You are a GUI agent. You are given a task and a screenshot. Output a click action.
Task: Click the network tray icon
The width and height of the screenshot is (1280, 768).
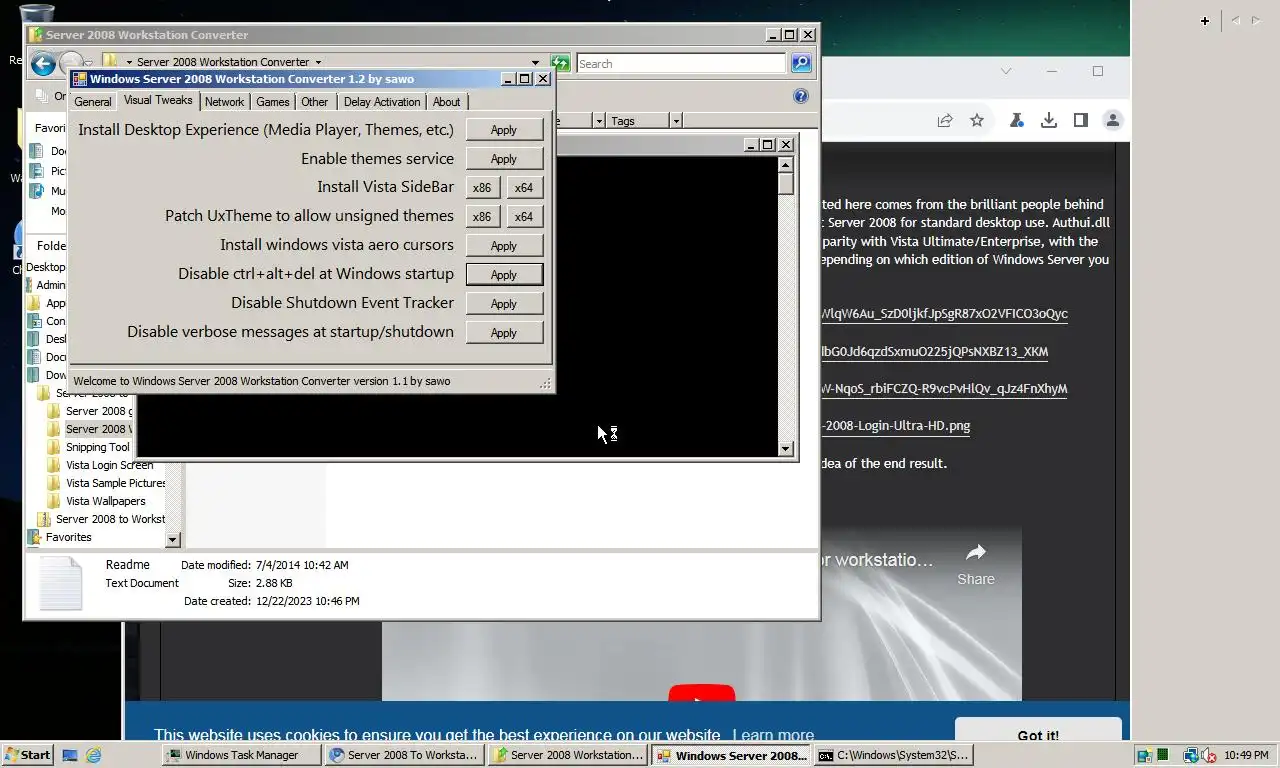1190,755
